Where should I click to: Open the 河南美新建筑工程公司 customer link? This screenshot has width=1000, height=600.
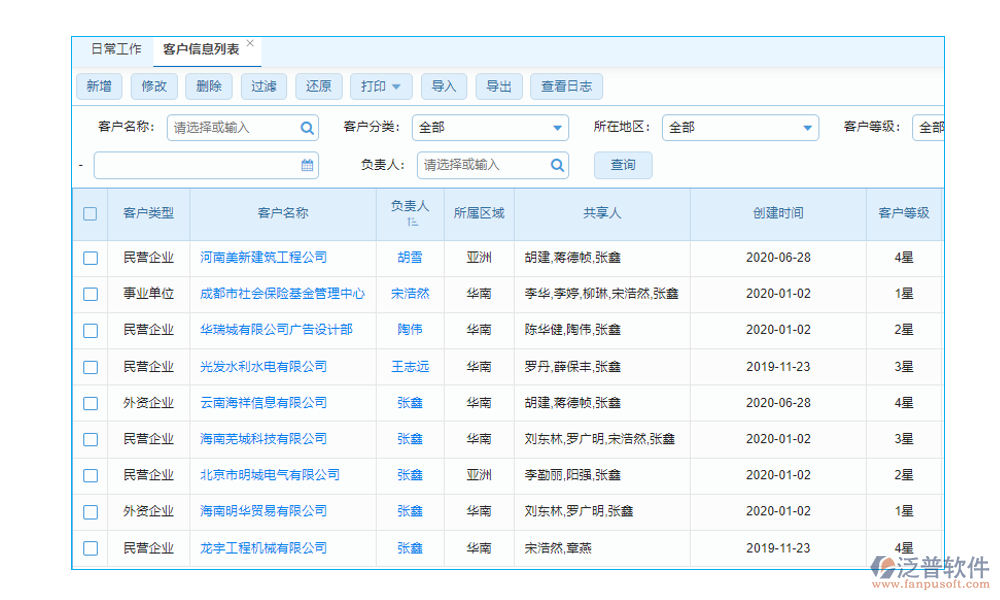(x=262, y=257)
